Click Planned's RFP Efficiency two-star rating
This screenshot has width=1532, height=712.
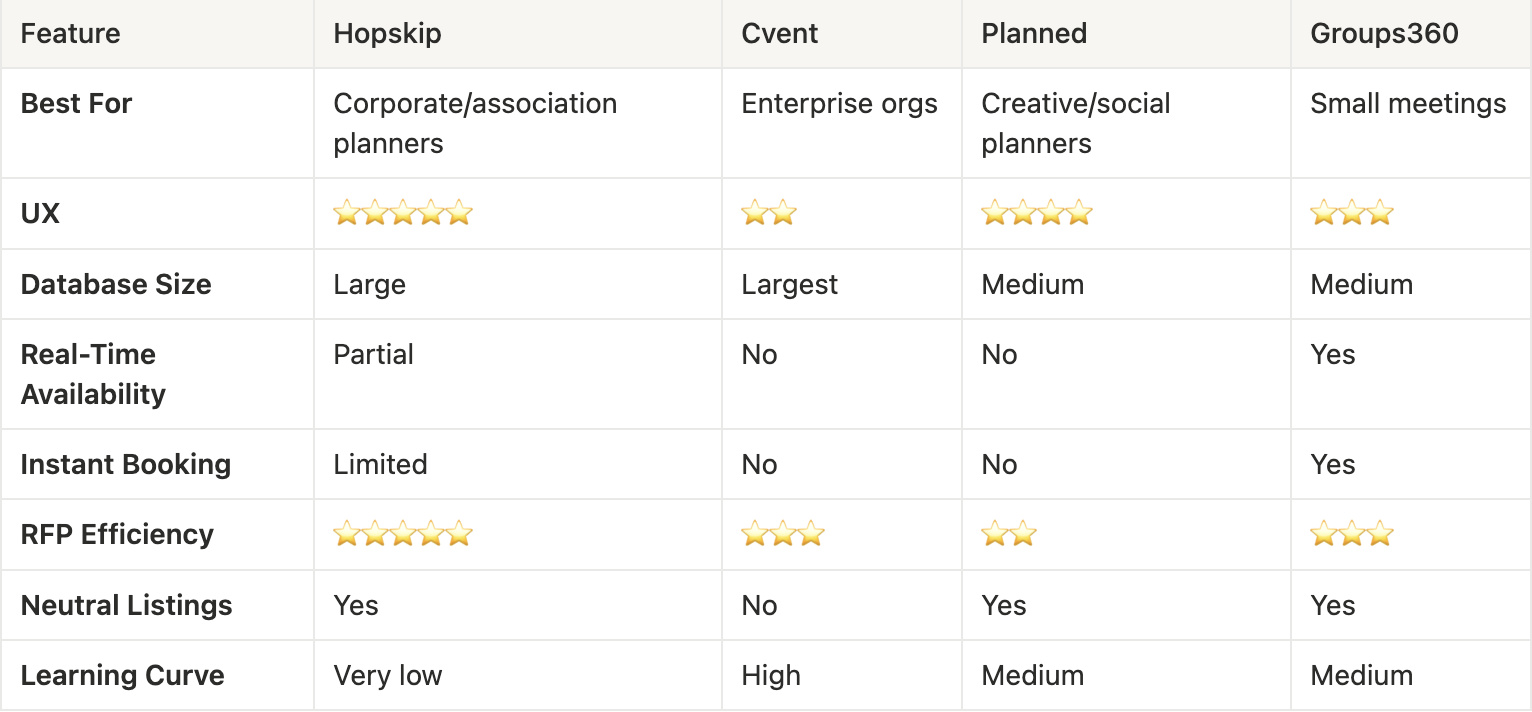(1009, 534)
